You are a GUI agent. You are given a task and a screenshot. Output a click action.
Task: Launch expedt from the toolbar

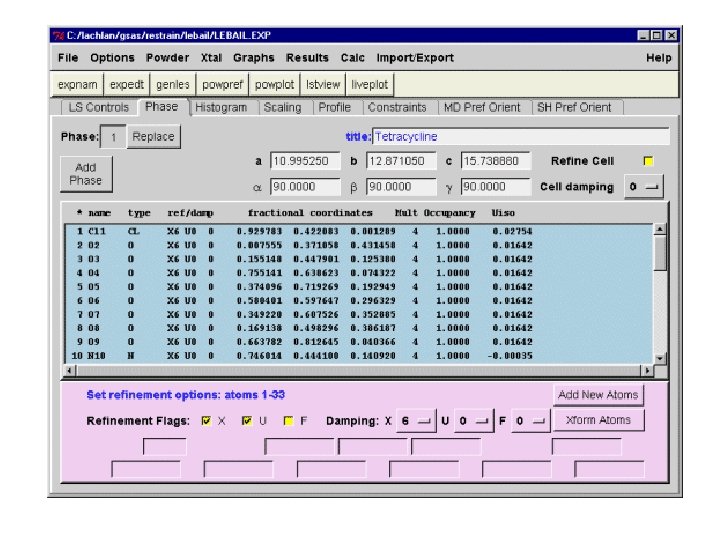tap(127, 85)
